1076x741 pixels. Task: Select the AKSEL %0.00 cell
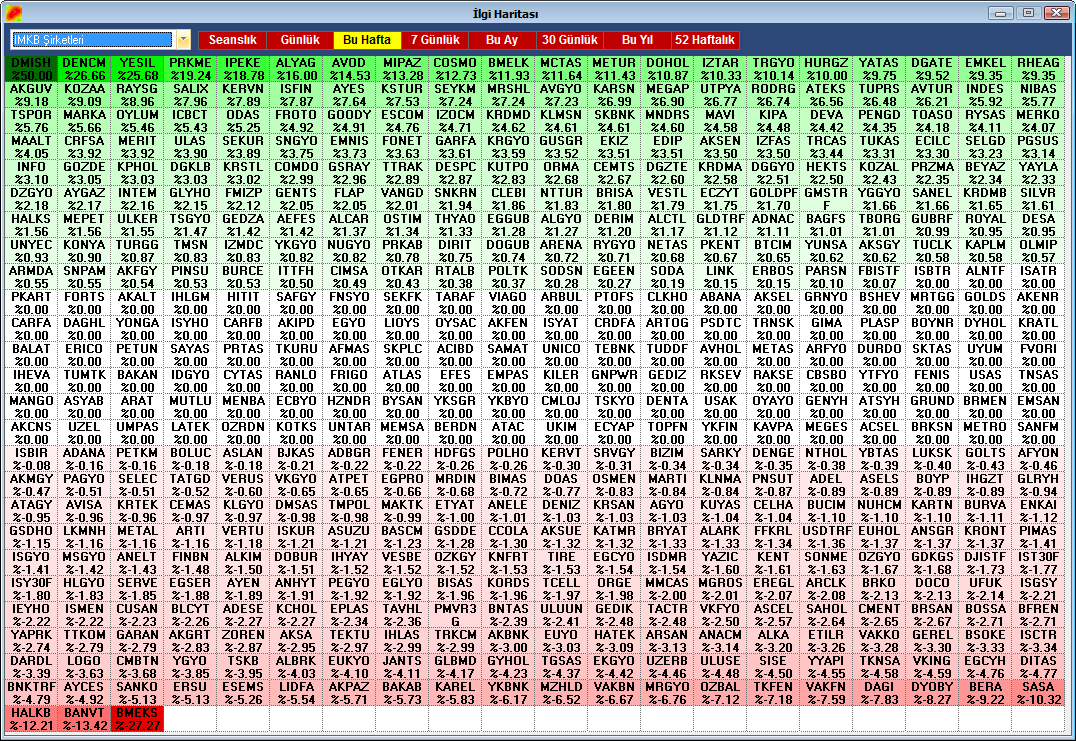773,303
